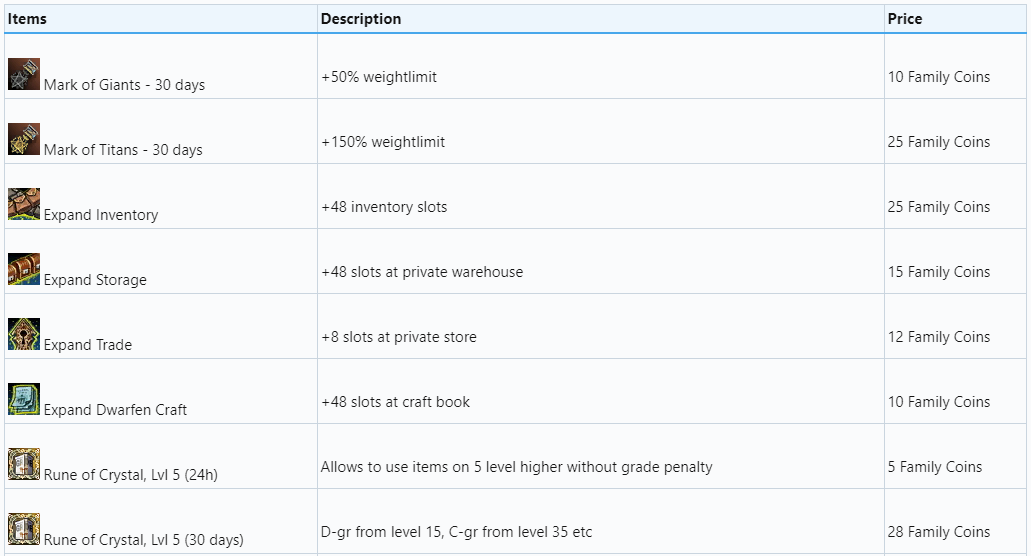The height and width of the screenshot is (556, 1031).
Task: Click the Mark of Giants item name
Action: (124, 85)
